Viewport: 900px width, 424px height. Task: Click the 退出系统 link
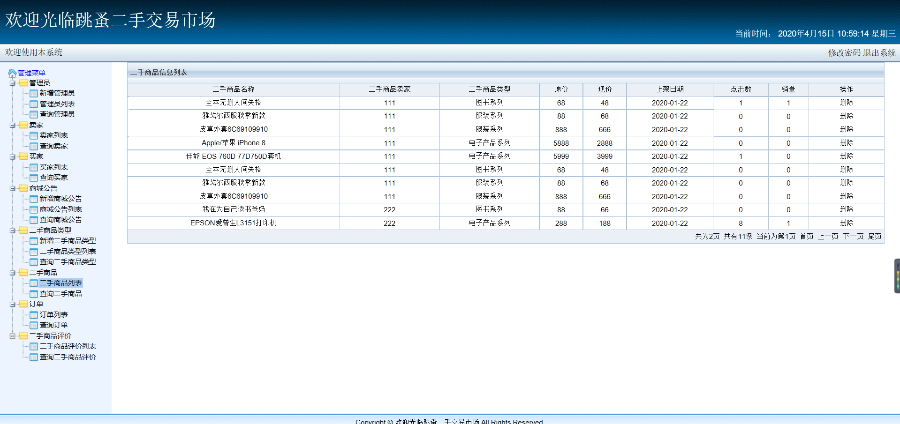[879, 53]
